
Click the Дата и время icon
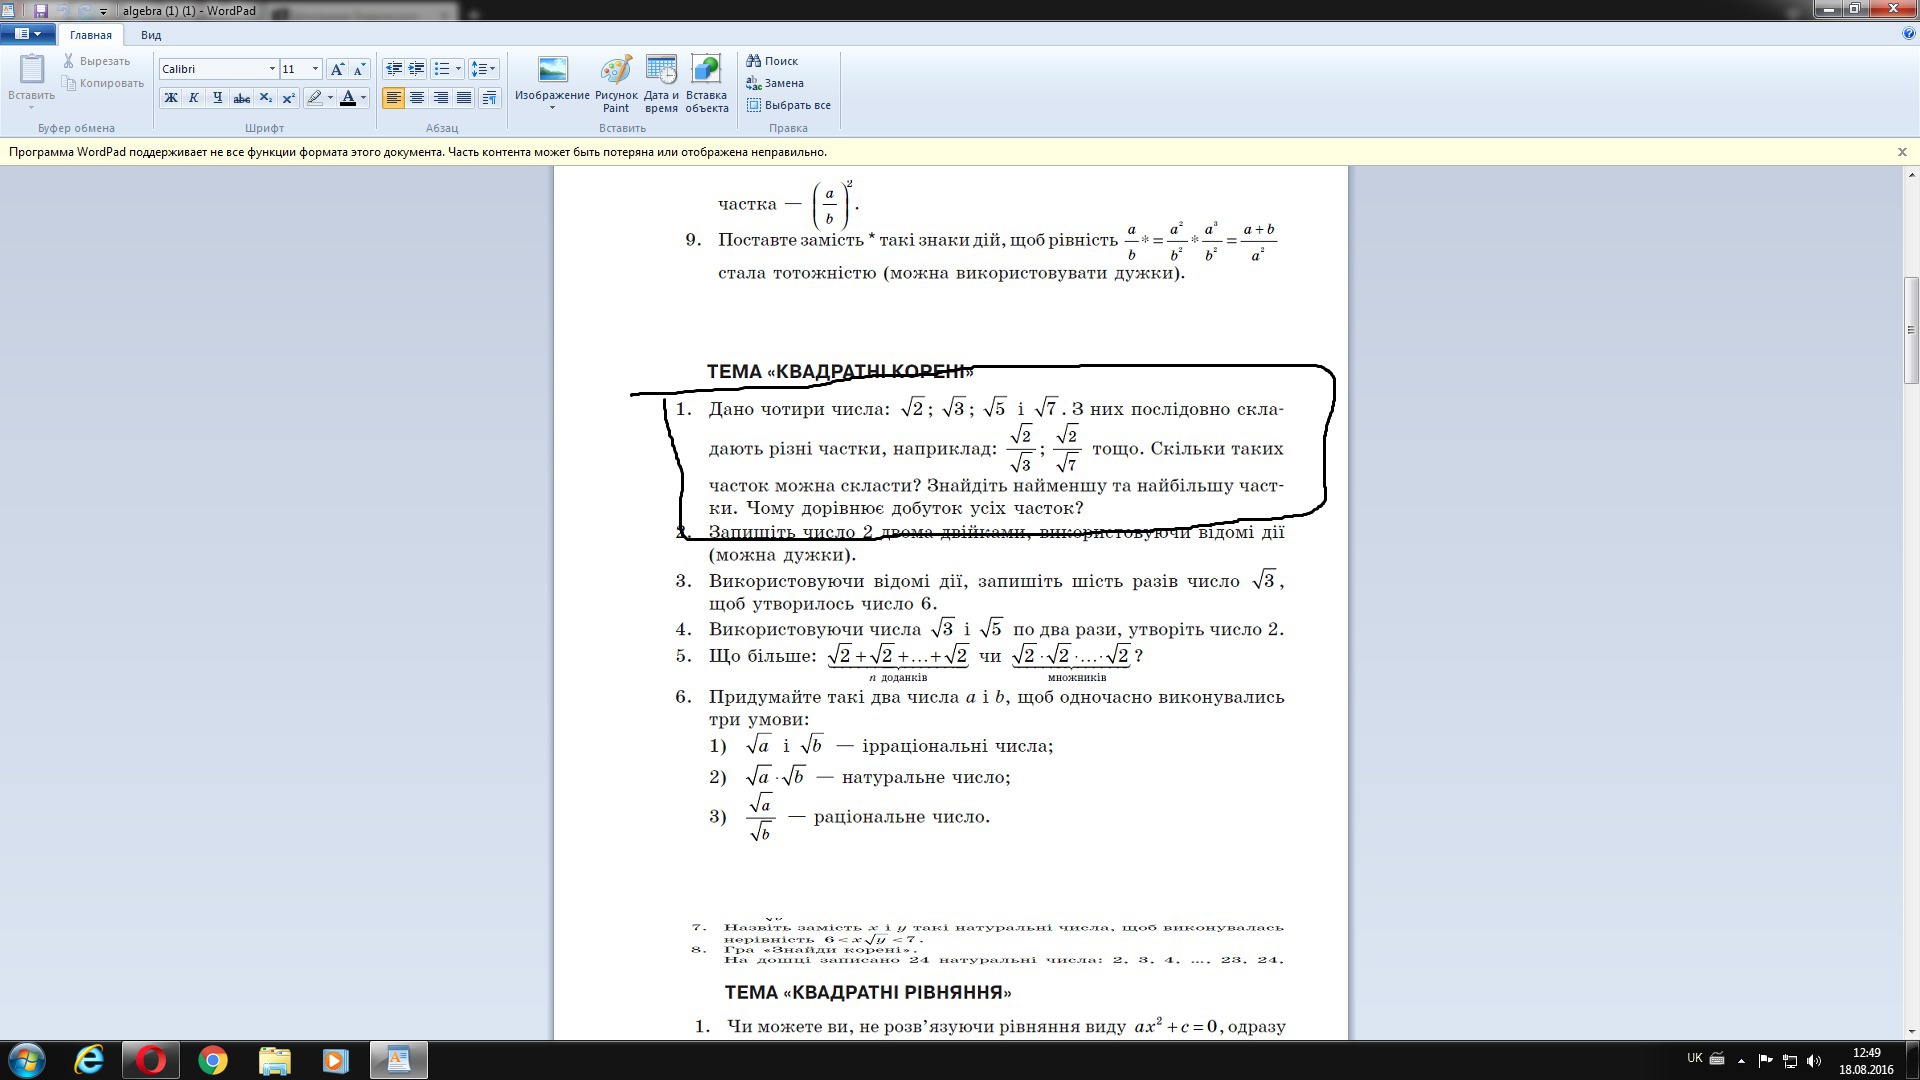point(661,84)
